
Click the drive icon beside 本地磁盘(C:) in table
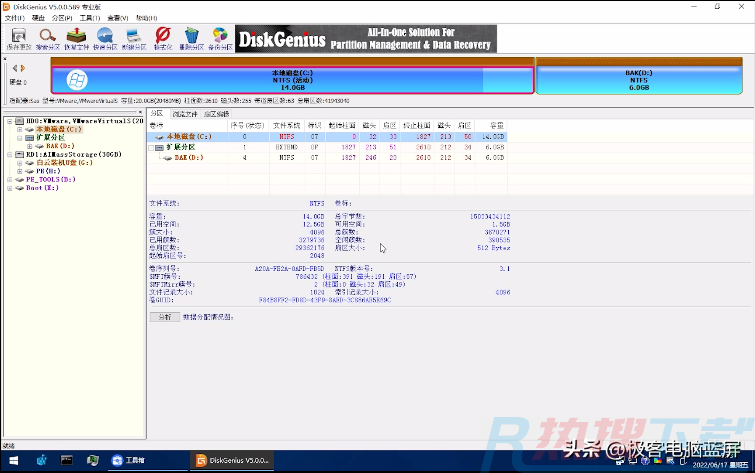(159, 137)
